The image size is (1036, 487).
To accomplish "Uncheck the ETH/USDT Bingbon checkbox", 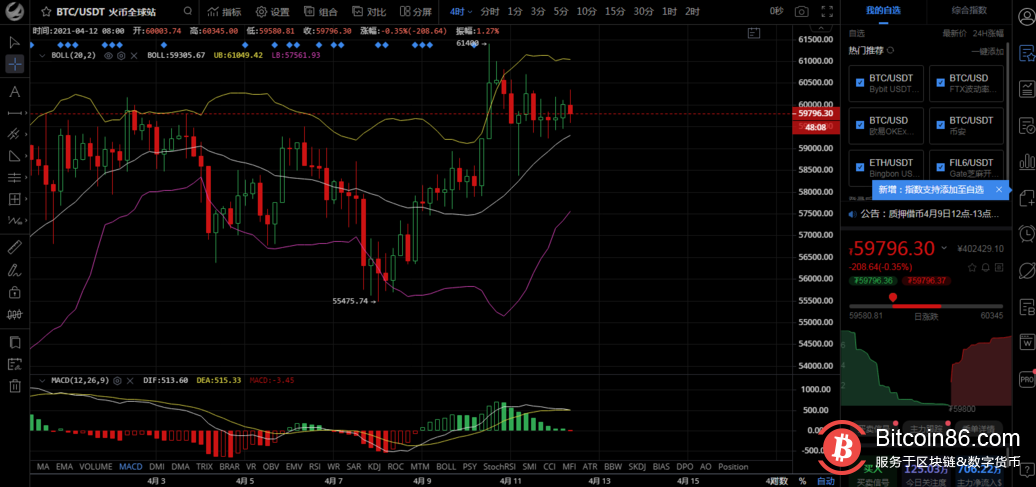I will [859, 163].
